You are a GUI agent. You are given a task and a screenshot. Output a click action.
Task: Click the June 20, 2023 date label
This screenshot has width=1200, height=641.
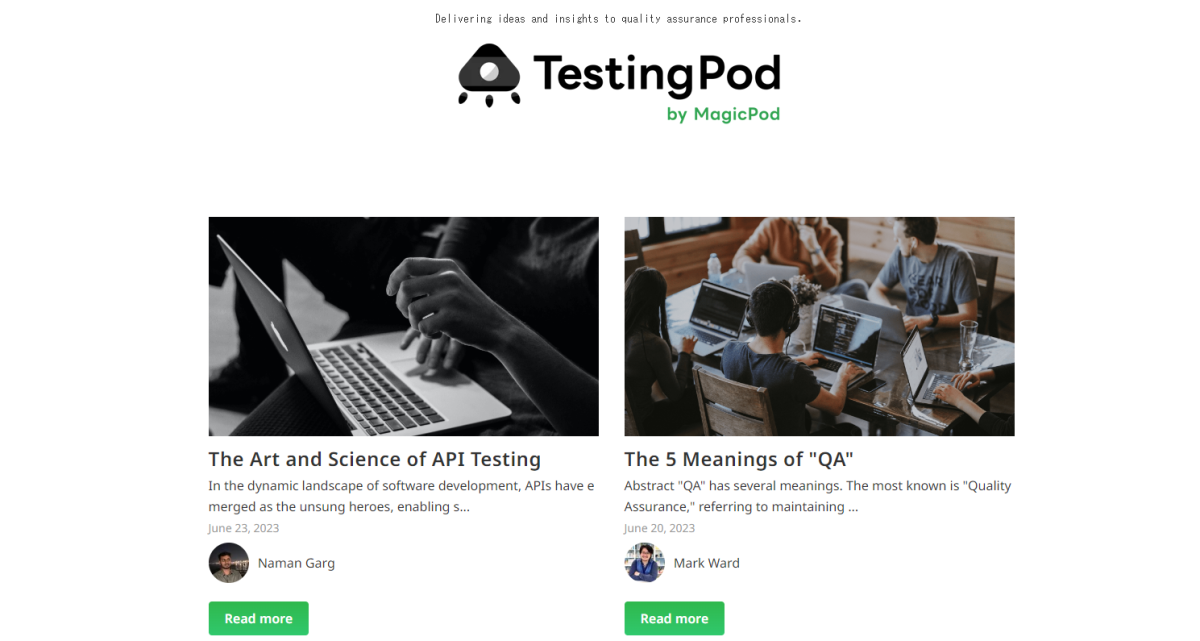click(660, 528)
